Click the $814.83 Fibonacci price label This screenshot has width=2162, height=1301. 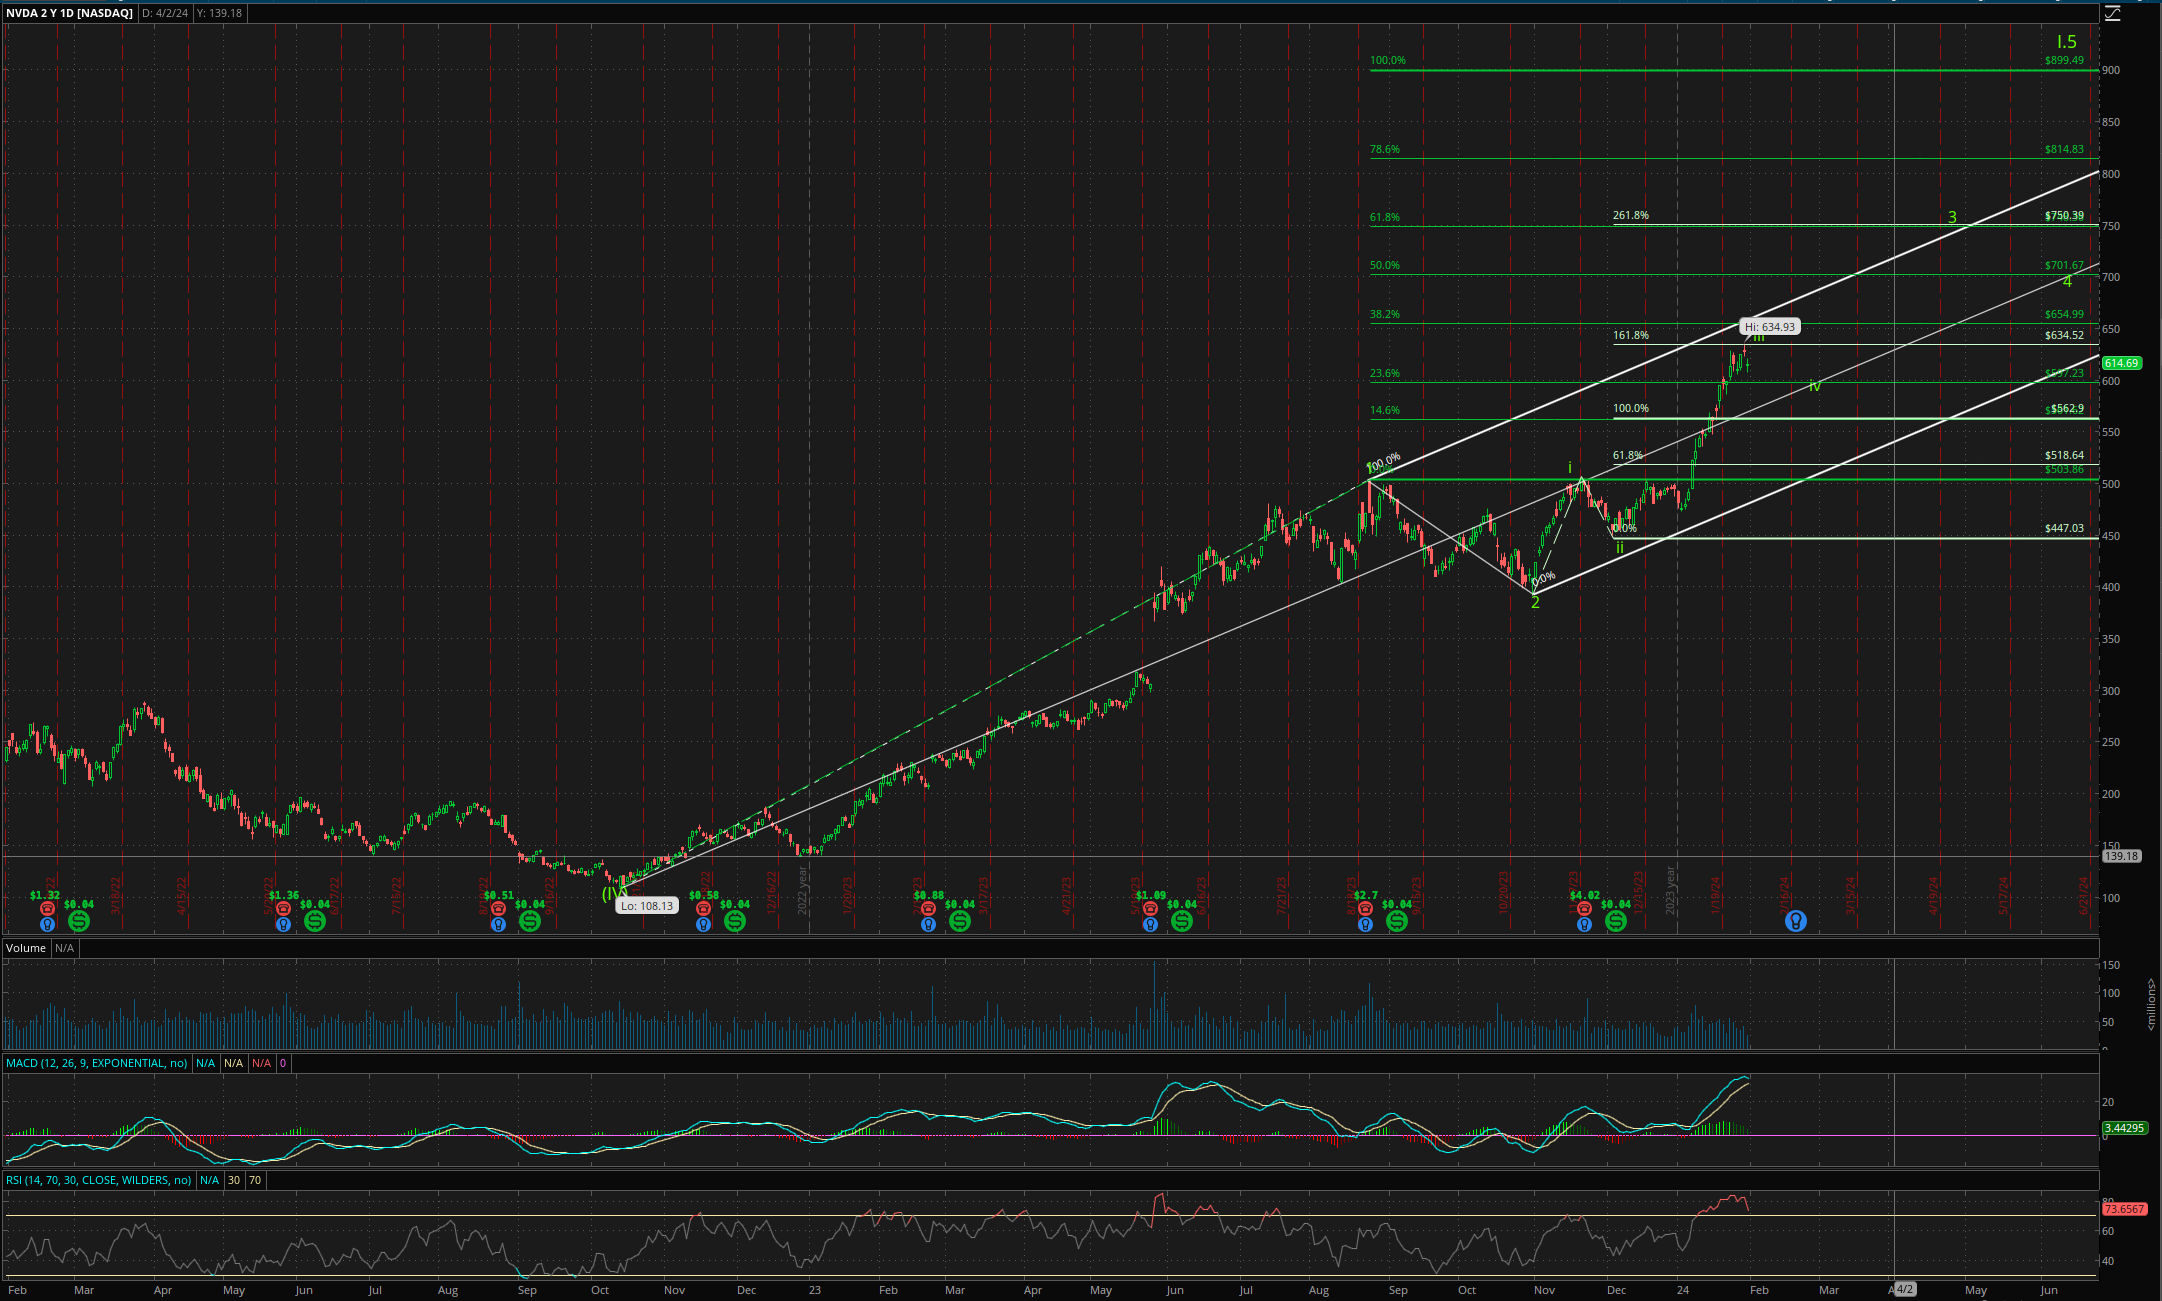pyautogui.click(x=2064, y=149)
